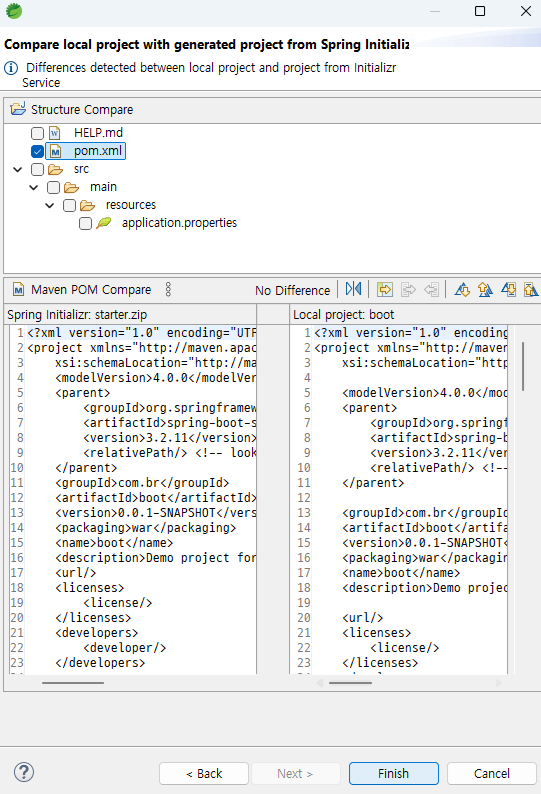This screenshot has height=794, width=541.
Task: Click the application.properties leaf icon
Action: point(103,223)
